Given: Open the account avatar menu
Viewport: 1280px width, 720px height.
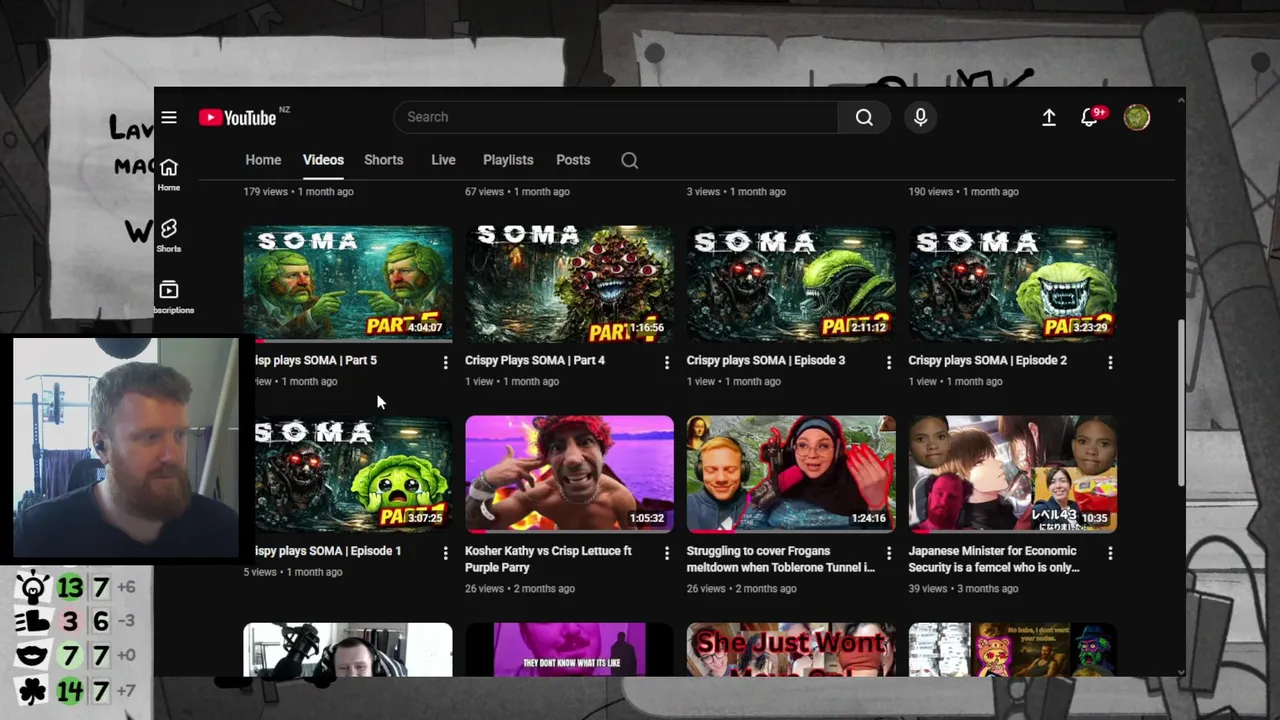Looking at the screenshot, I should coord(1137,117).
